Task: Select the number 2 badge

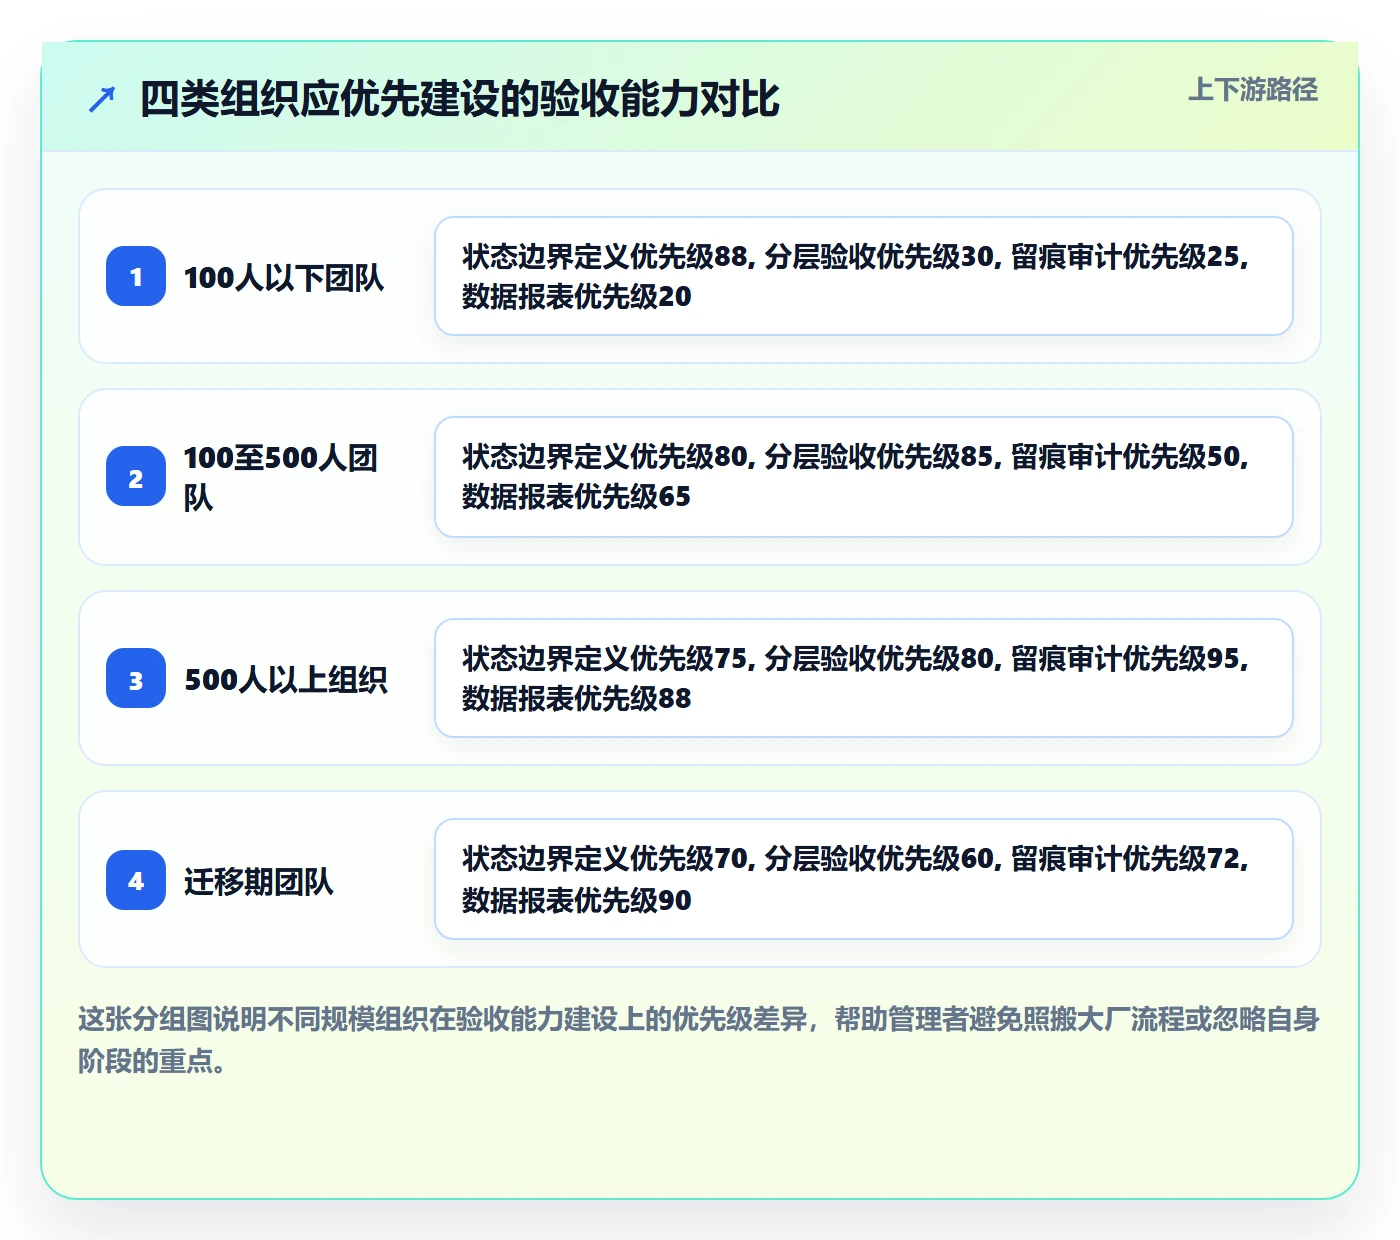Action: (x=136, y=477)
